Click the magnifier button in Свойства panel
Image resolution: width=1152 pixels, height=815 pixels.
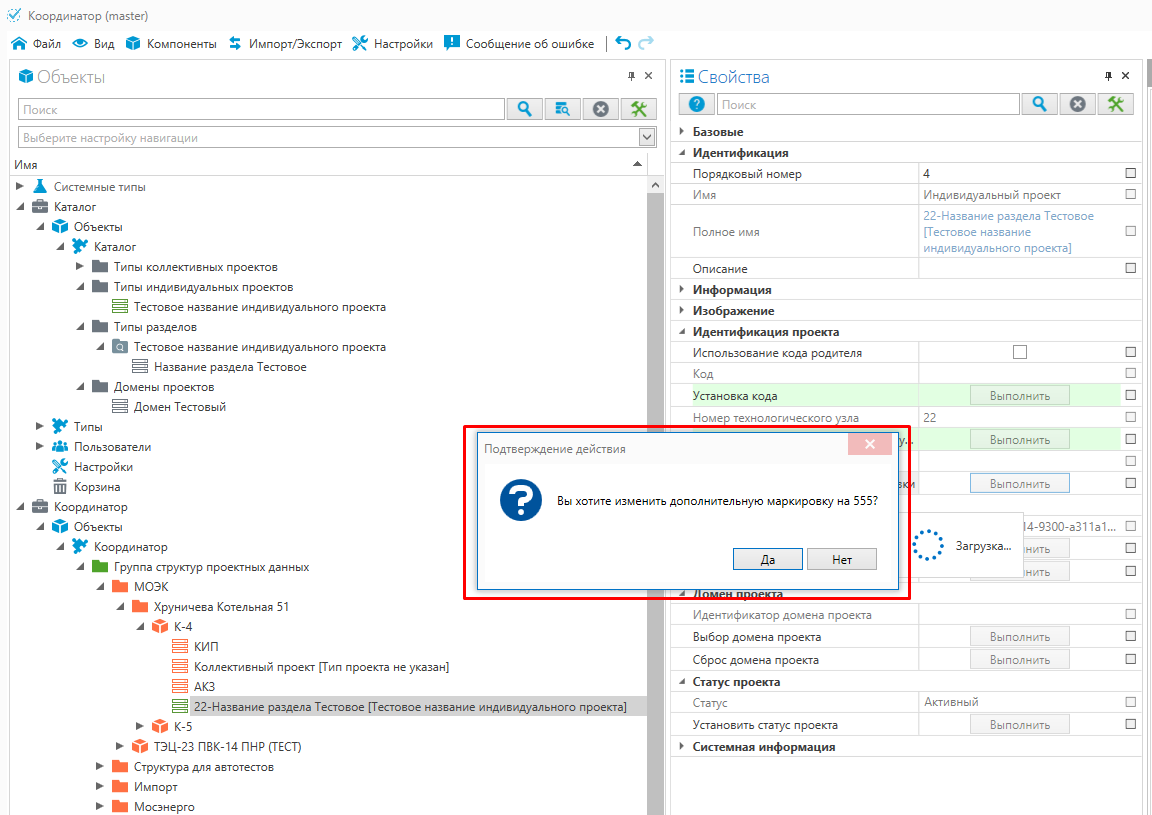[1040, 104]
